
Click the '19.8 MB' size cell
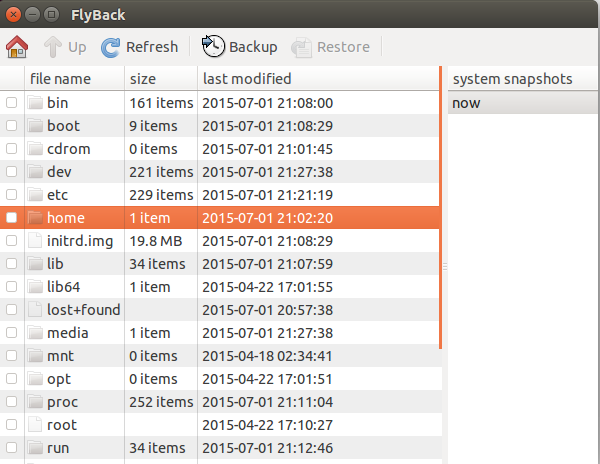click(x=155, y=241)
